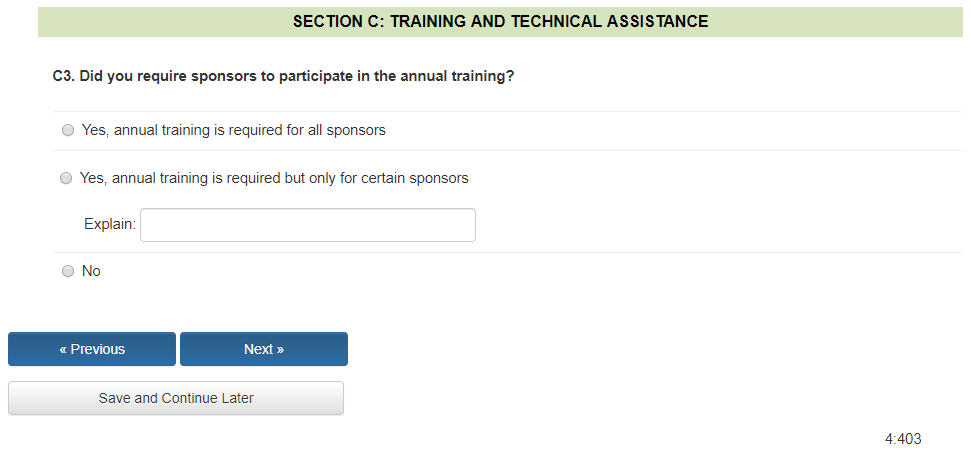Click label text 'Yes, annual training is required for all sponsors'
Image resolution: width=971 pixels, height=451 pixels.
(233, 130)
